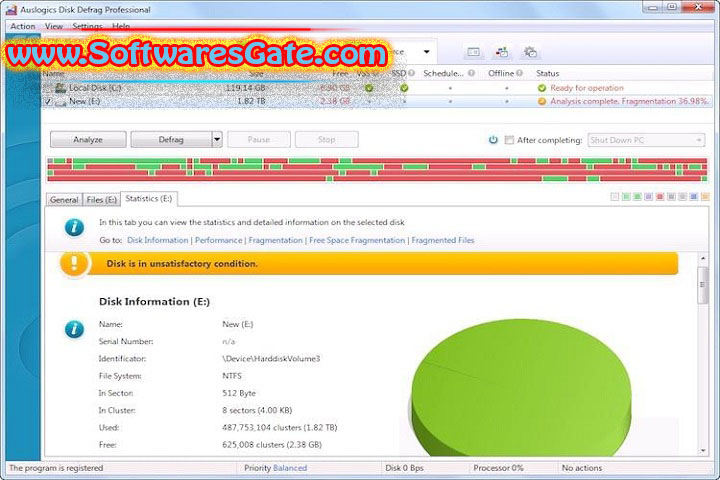This screenshot has height=480, width=720.
Task: Select 'Analysis complete. Fragmentation 36.98%' status text
Action: 629,101
